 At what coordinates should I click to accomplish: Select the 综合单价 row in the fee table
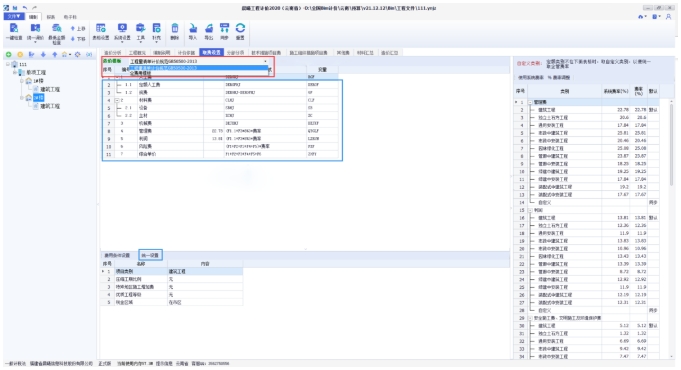(x=220, y=154)
